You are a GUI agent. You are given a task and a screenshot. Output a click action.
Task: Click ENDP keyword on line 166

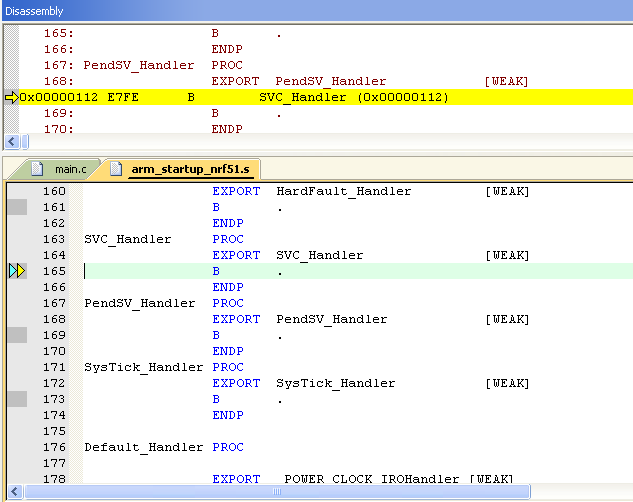[x=228, y=287]
